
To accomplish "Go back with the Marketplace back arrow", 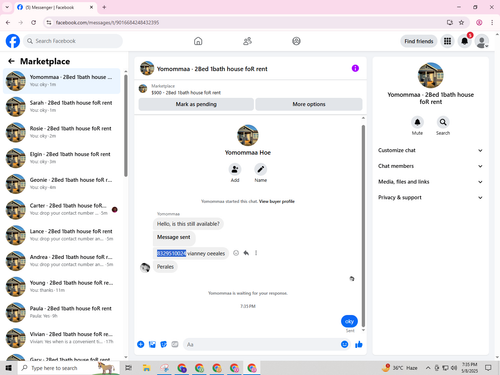I will click(11, 61).
